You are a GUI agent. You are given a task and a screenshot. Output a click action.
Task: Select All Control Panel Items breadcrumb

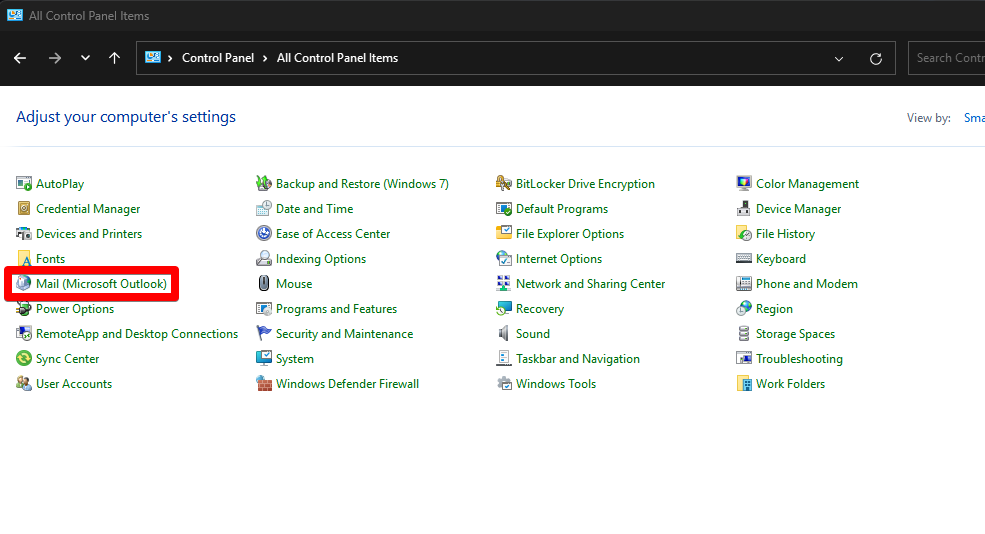[337, 58]
